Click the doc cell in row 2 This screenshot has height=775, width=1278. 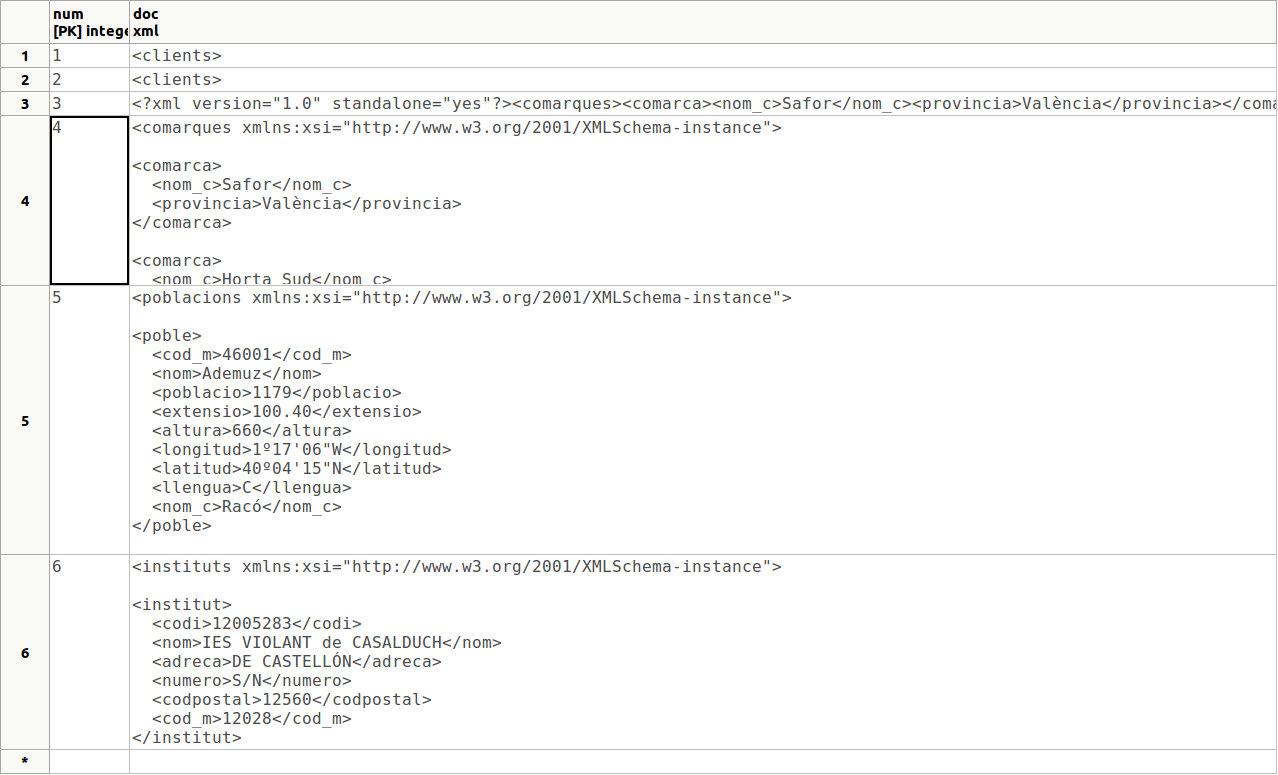(x=702, y=80)
